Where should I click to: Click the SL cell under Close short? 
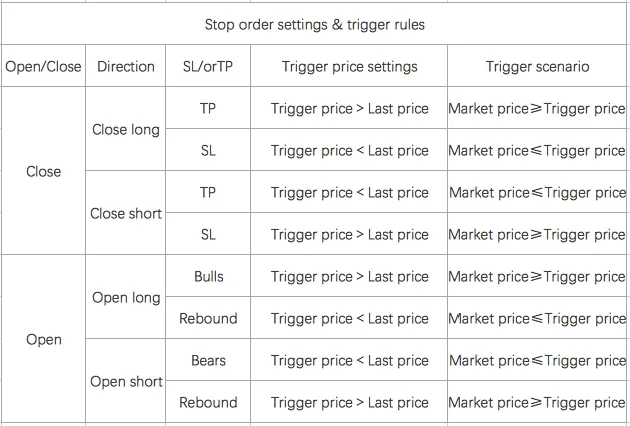[208, 235]
